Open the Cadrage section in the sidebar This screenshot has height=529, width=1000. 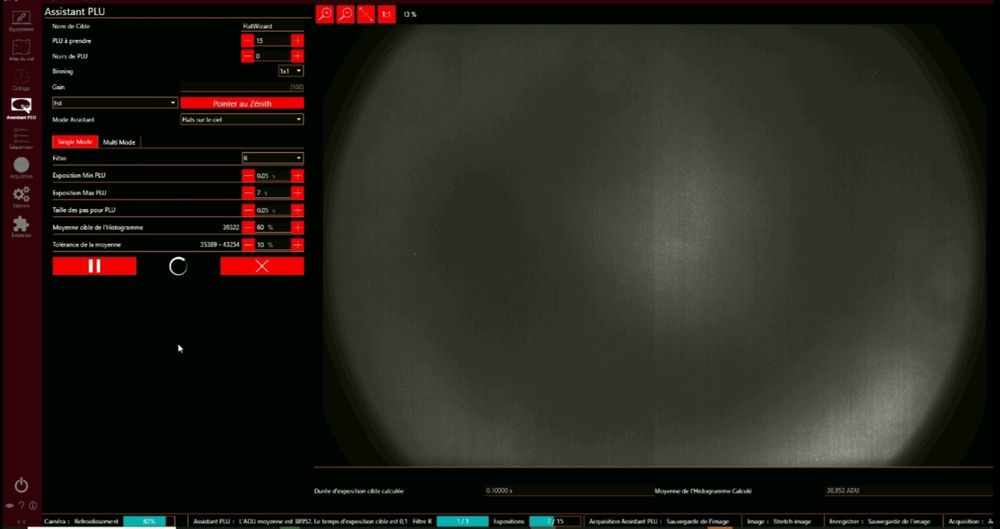[x=21, y=79]
